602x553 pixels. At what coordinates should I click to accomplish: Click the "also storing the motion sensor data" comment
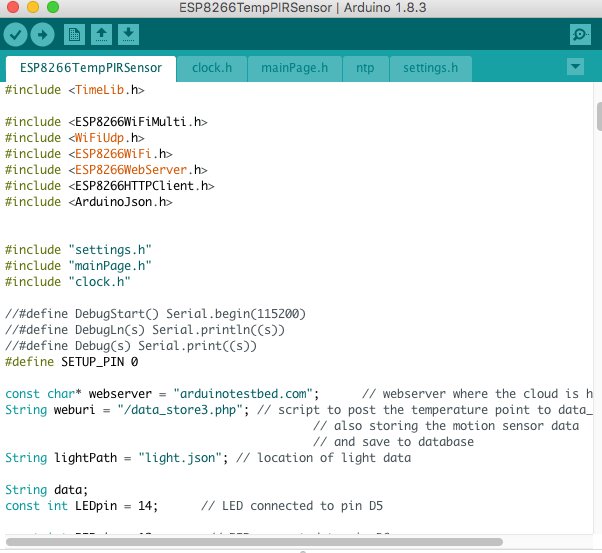[446, 426]
